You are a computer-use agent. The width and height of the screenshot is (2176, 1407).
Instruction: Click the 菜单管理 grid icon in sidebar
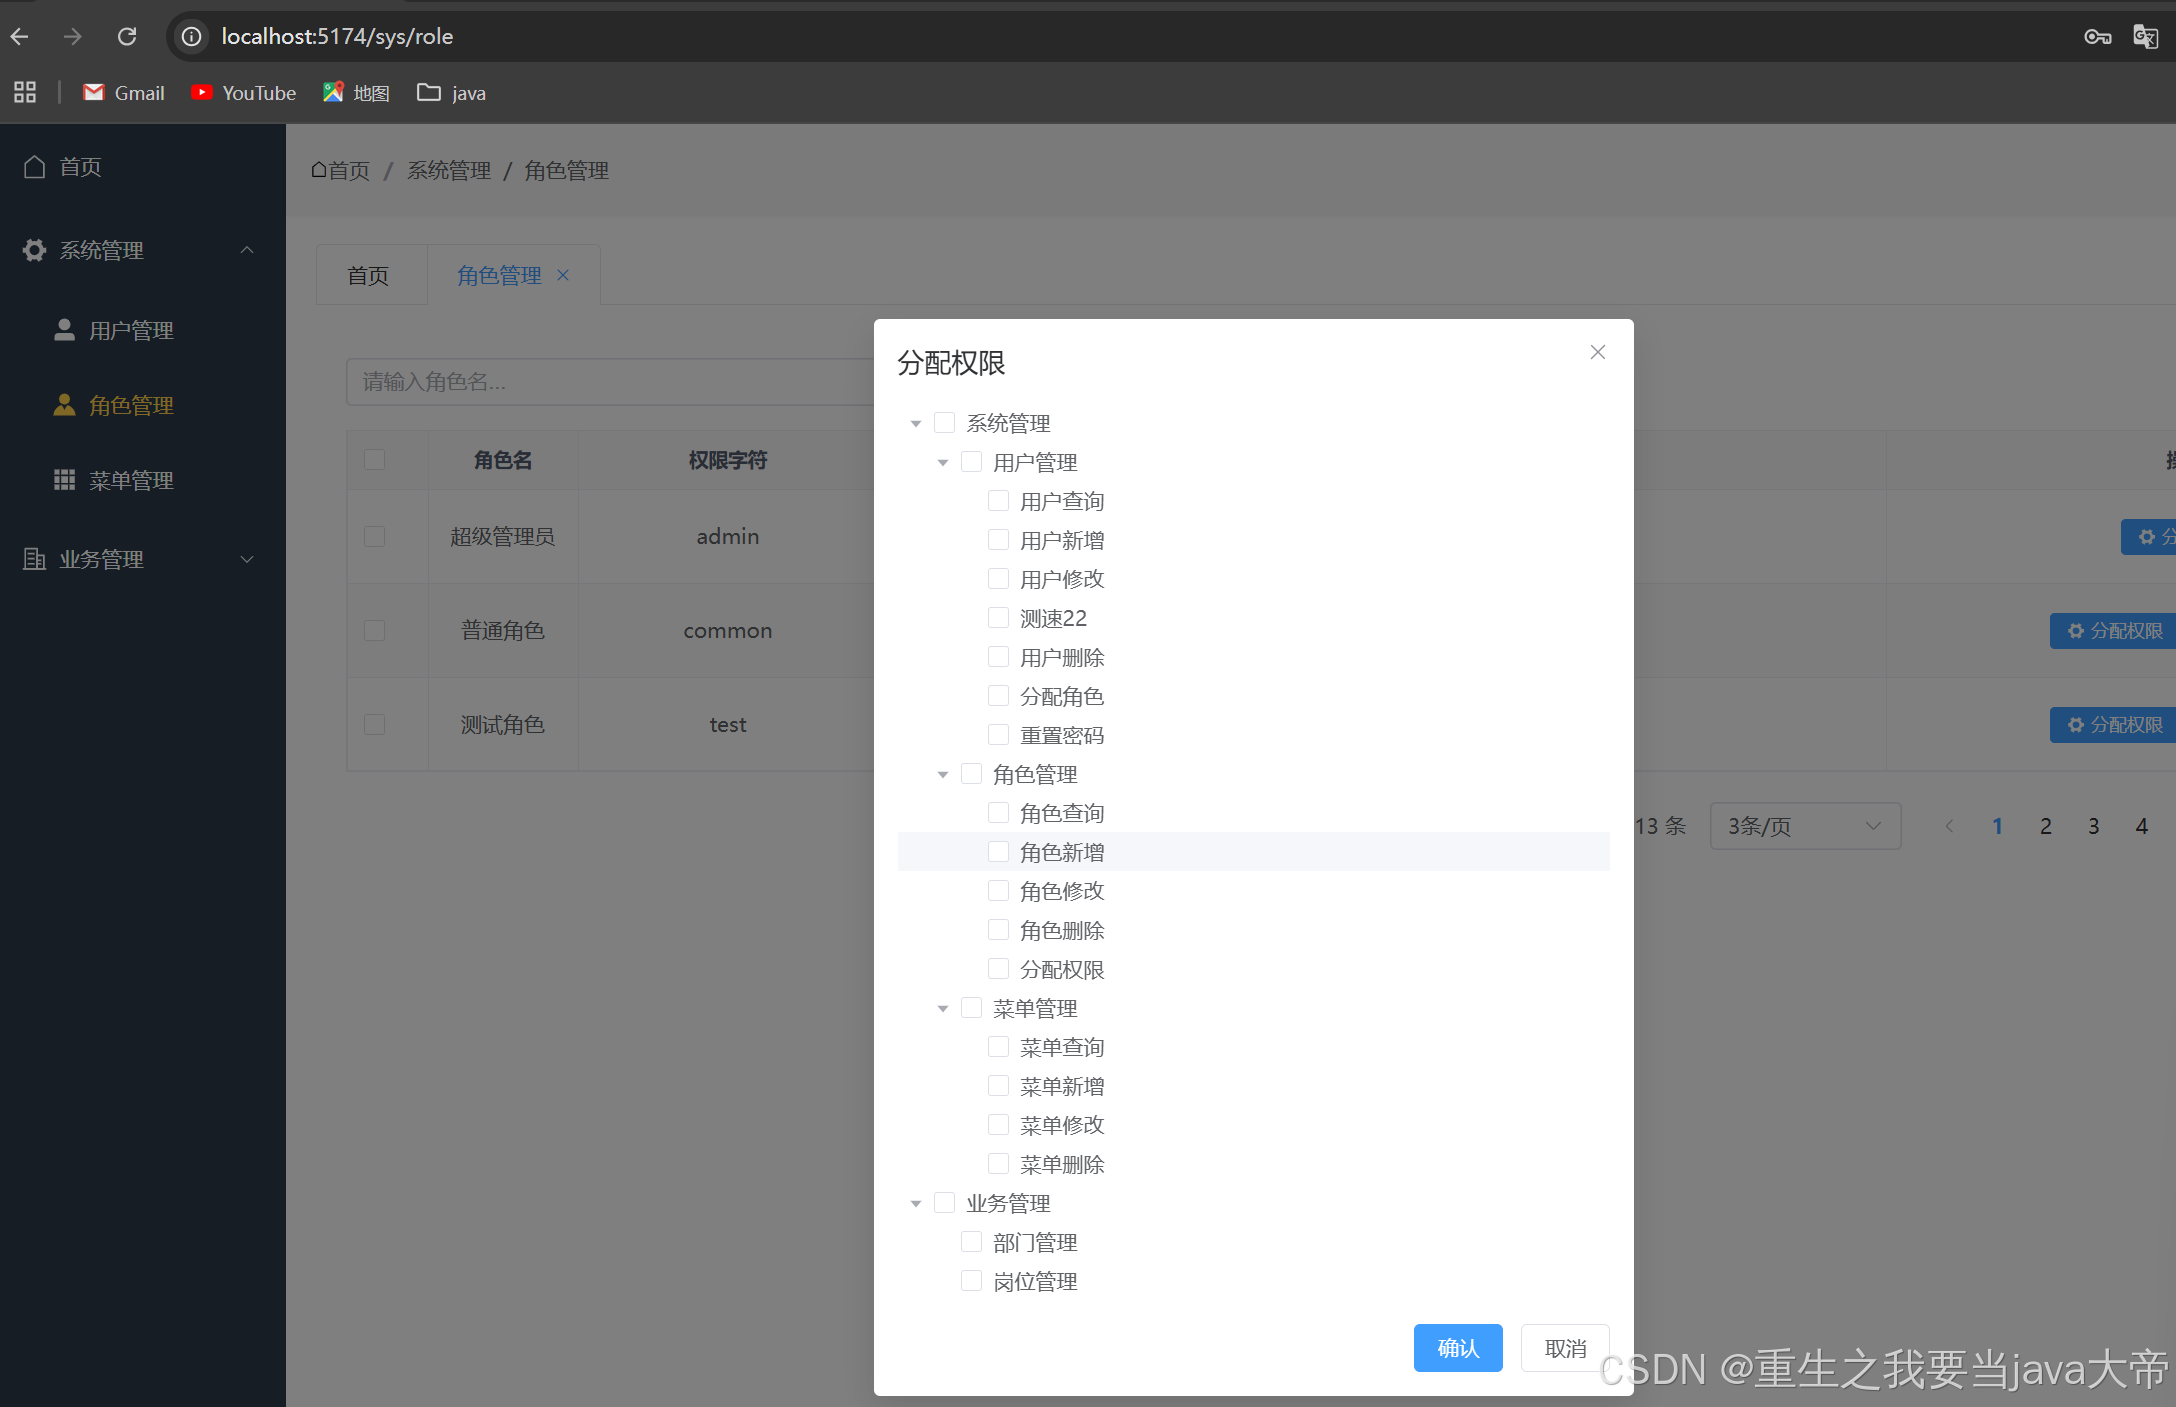[65, 480]
